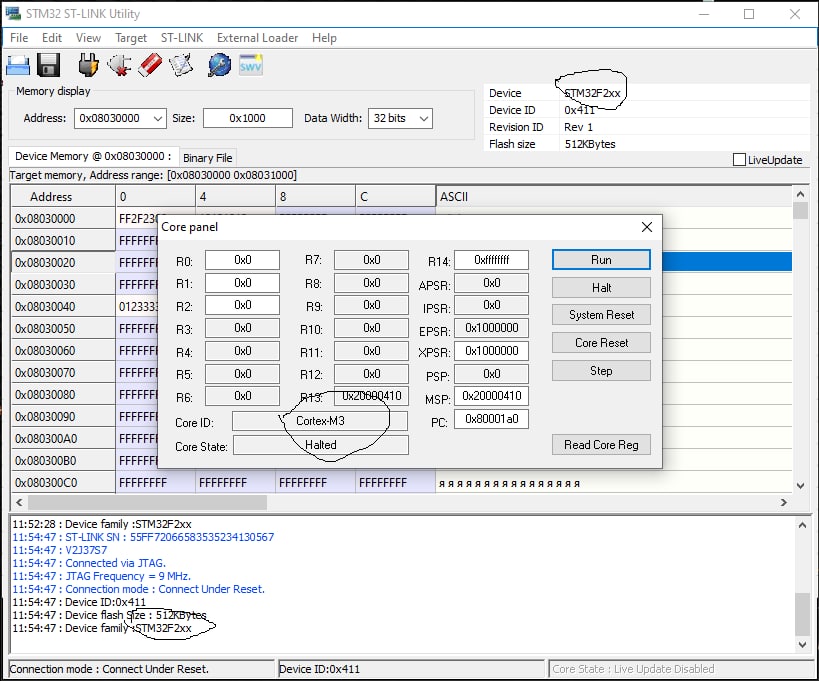Open the SWV viewer icon
Image resolution: width=819 pixels, height=681 pixels.
[251, 65]
